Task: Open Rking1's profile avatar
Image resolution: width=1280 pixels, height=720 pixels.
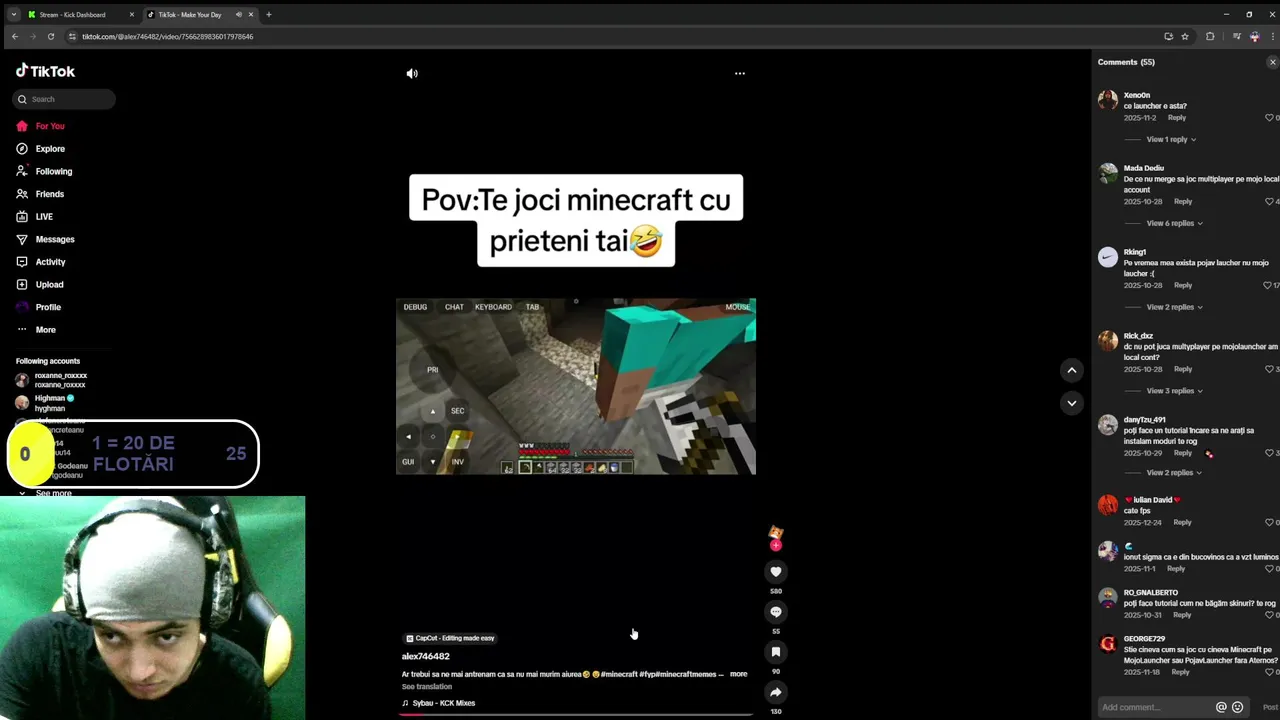Action: click(1107, 257)
